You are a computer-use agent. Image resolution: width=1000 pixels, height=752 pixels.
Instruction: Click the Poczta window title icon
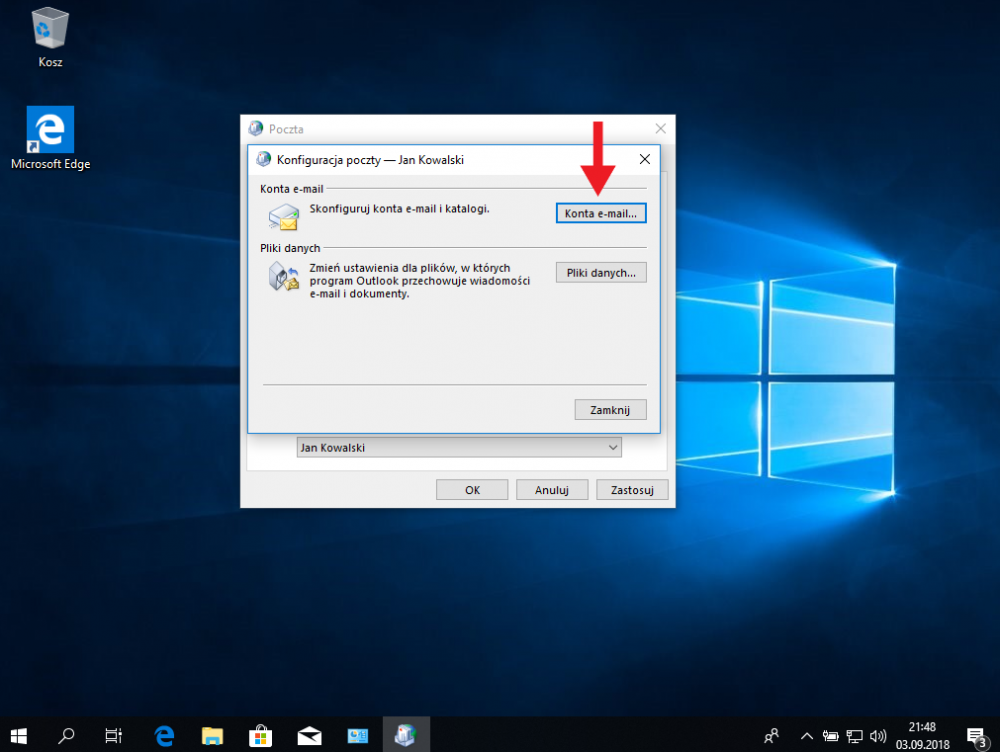pos(256,129)
